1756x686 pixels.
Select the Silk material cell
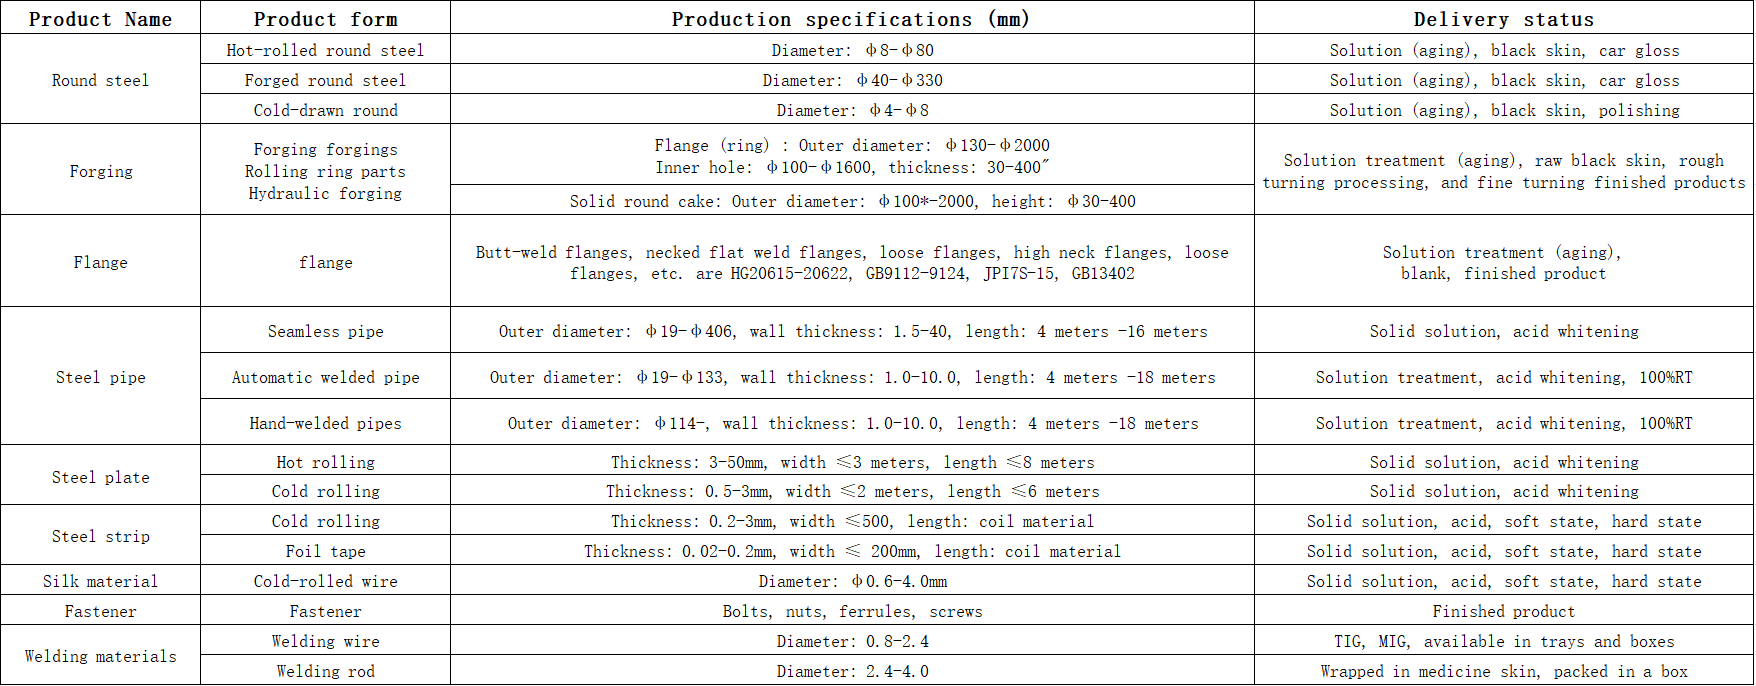100,581
